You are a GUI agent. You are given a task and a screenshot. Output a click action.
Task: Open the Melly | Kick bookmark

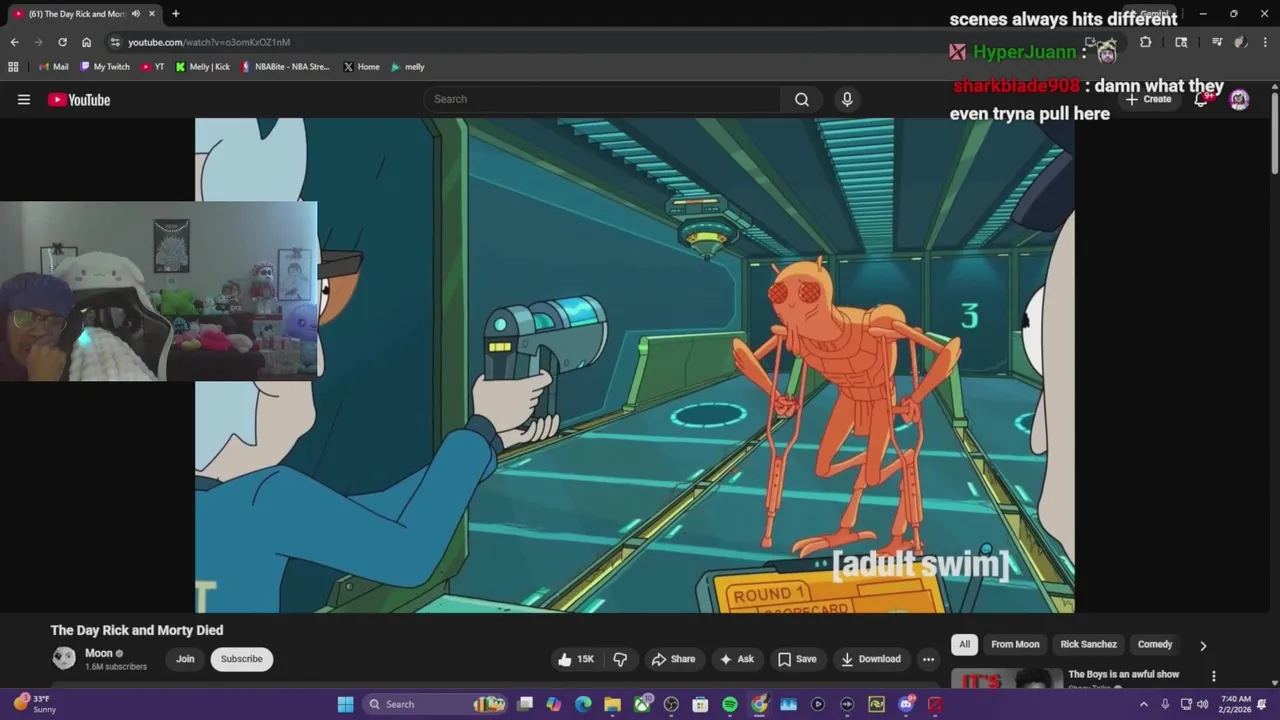click(203, 67)
